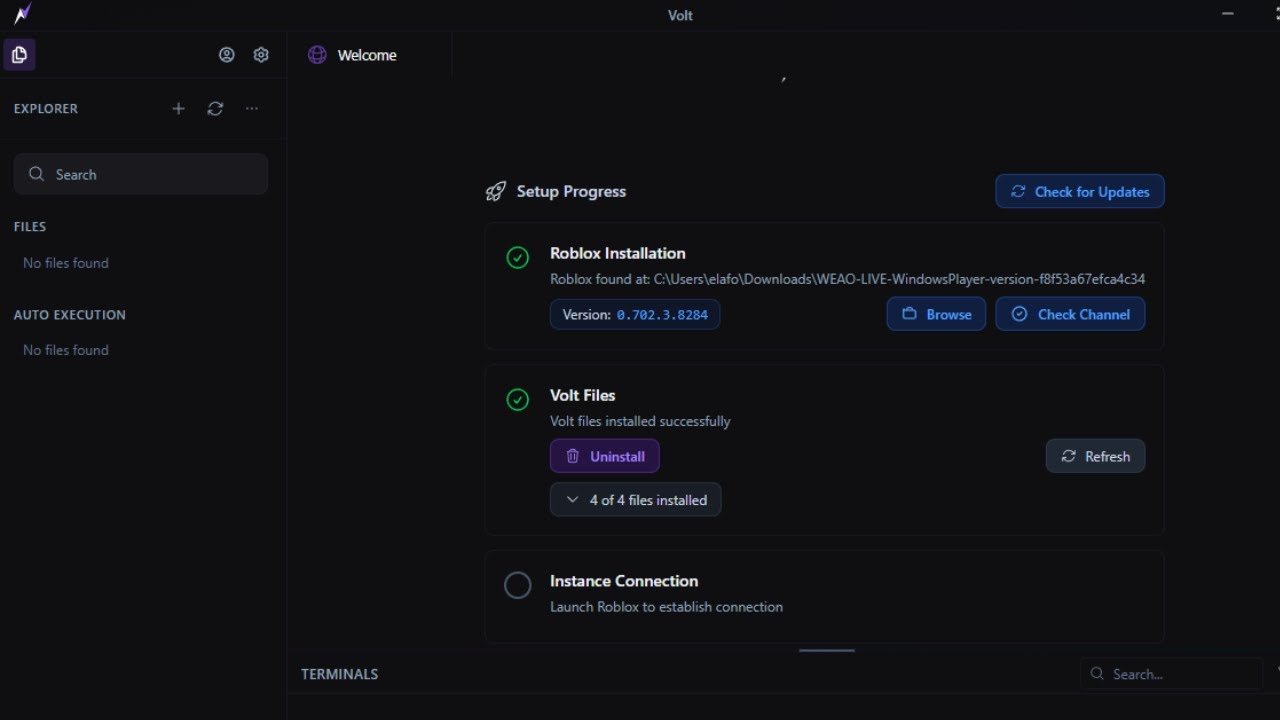Browse for the Roblox installation folder

point(936,314)
